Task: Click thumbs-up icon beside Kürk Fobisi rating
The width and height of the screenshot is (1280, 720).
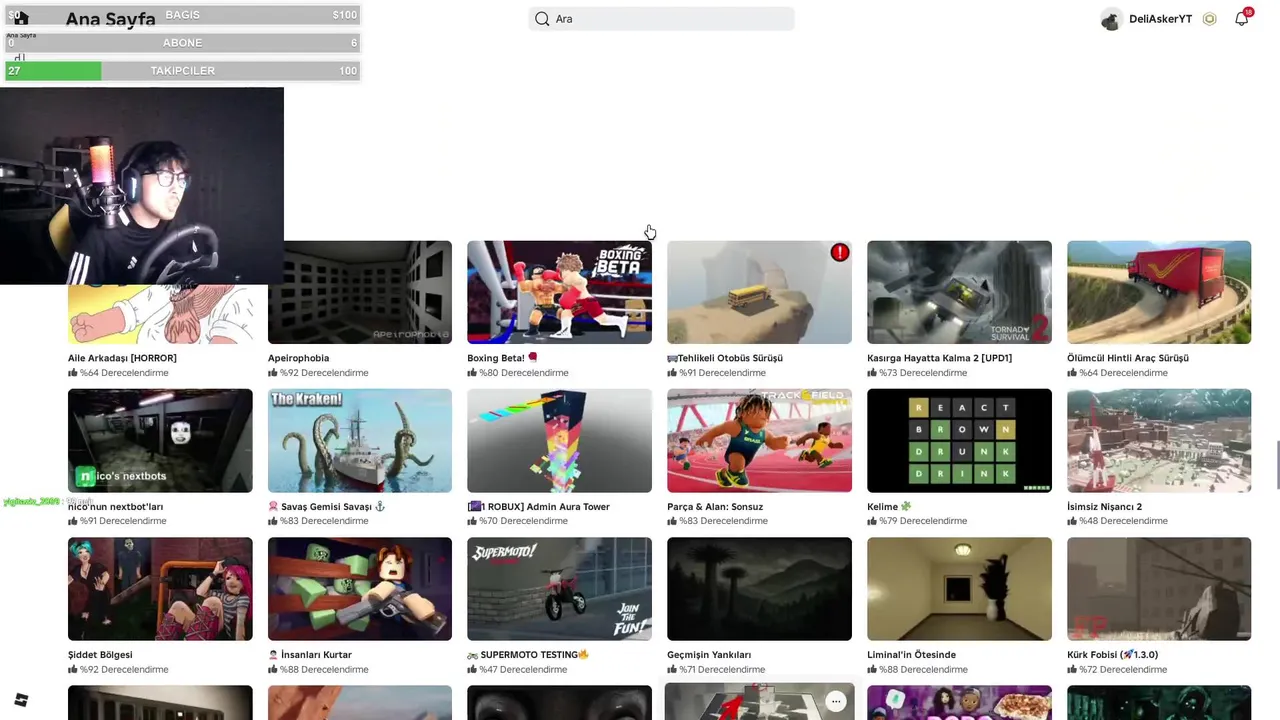Action: tap(1072, 670)
